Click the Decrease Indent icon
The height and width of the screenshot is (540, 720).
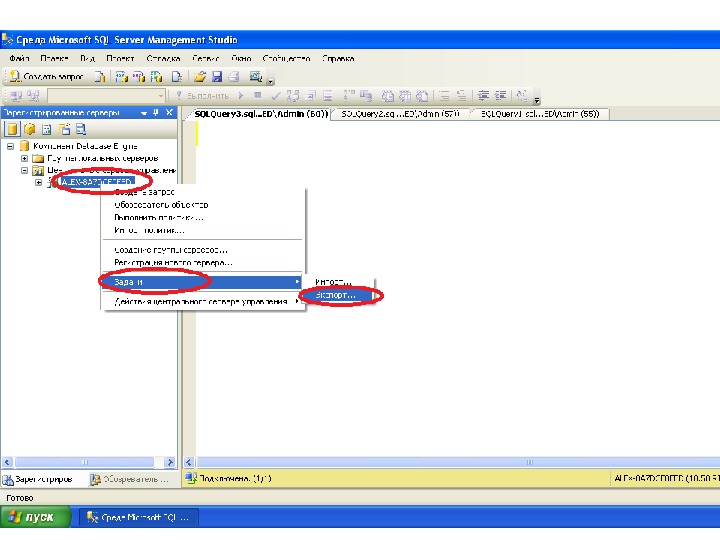[x=483, y=96]
